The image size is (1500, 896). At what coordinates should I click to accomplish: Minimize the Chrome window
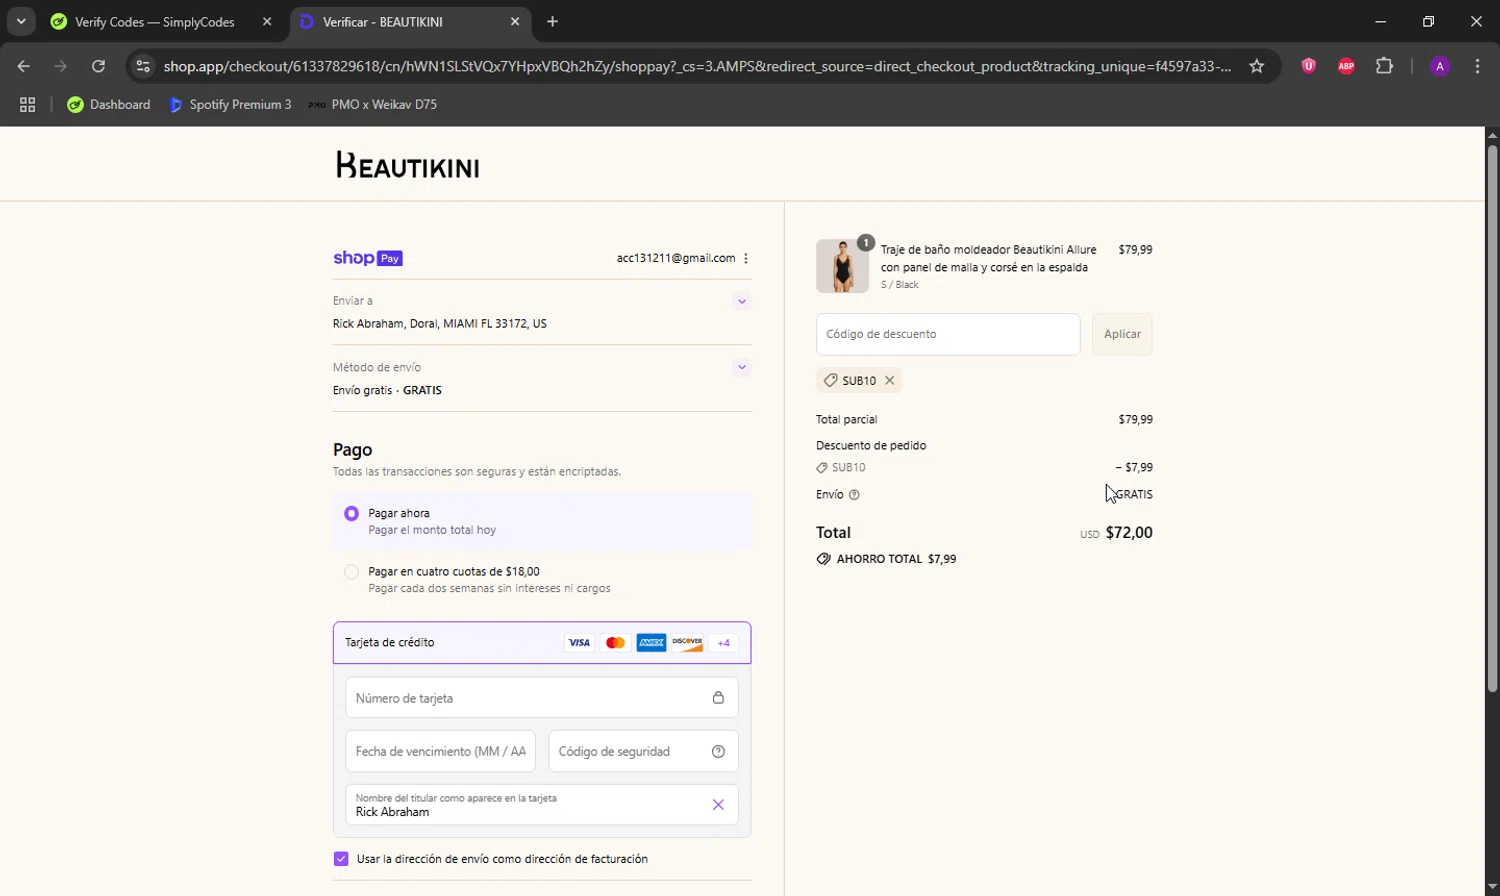coord(1381,21)
